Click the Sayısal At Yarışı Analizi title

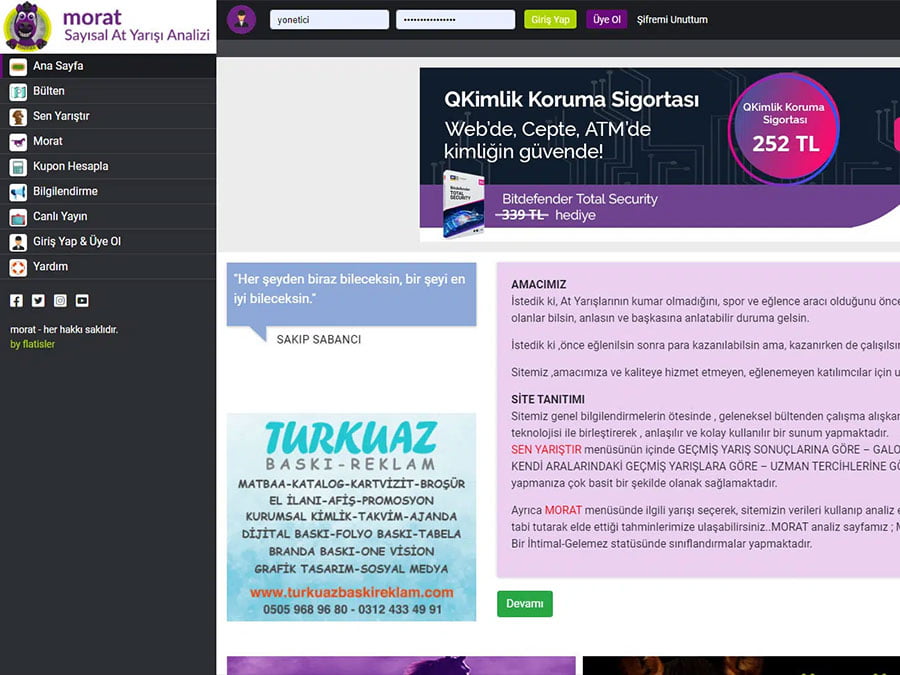click(137, 36)
